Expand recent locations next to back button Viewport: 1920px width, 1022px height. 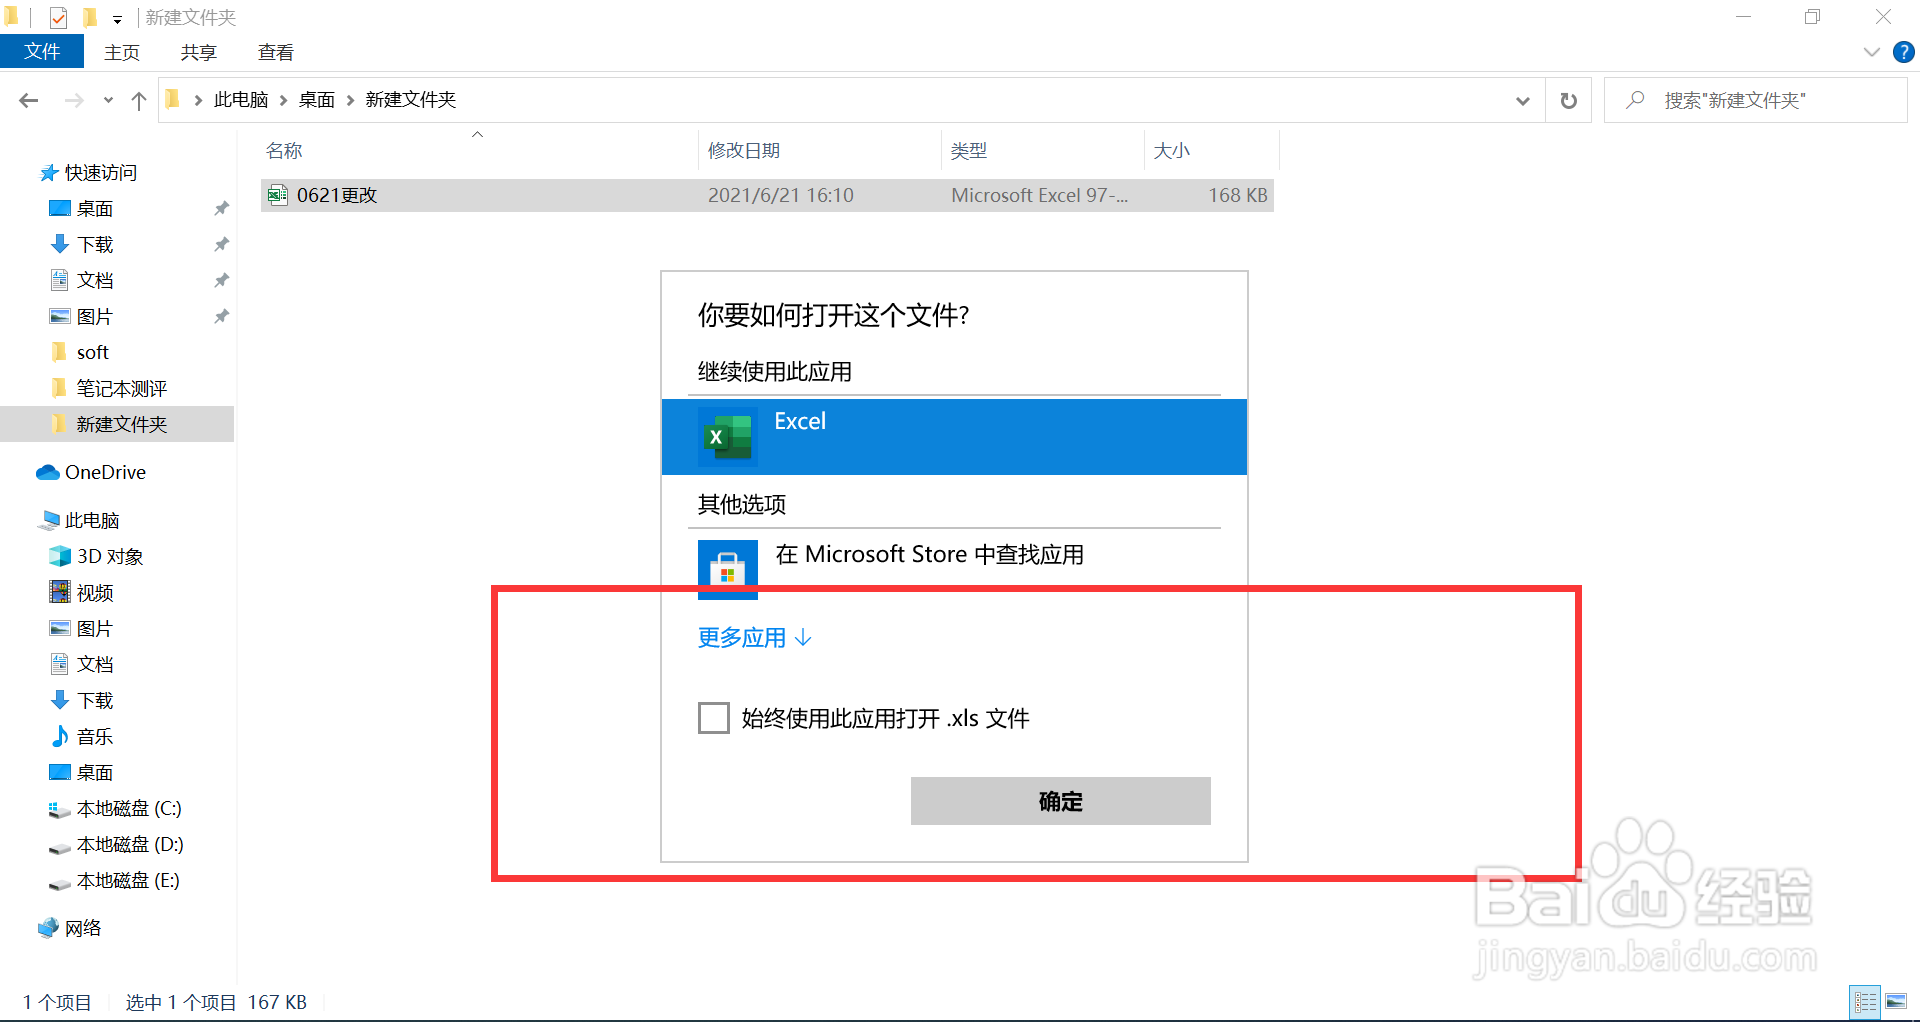tap(107, 99)
